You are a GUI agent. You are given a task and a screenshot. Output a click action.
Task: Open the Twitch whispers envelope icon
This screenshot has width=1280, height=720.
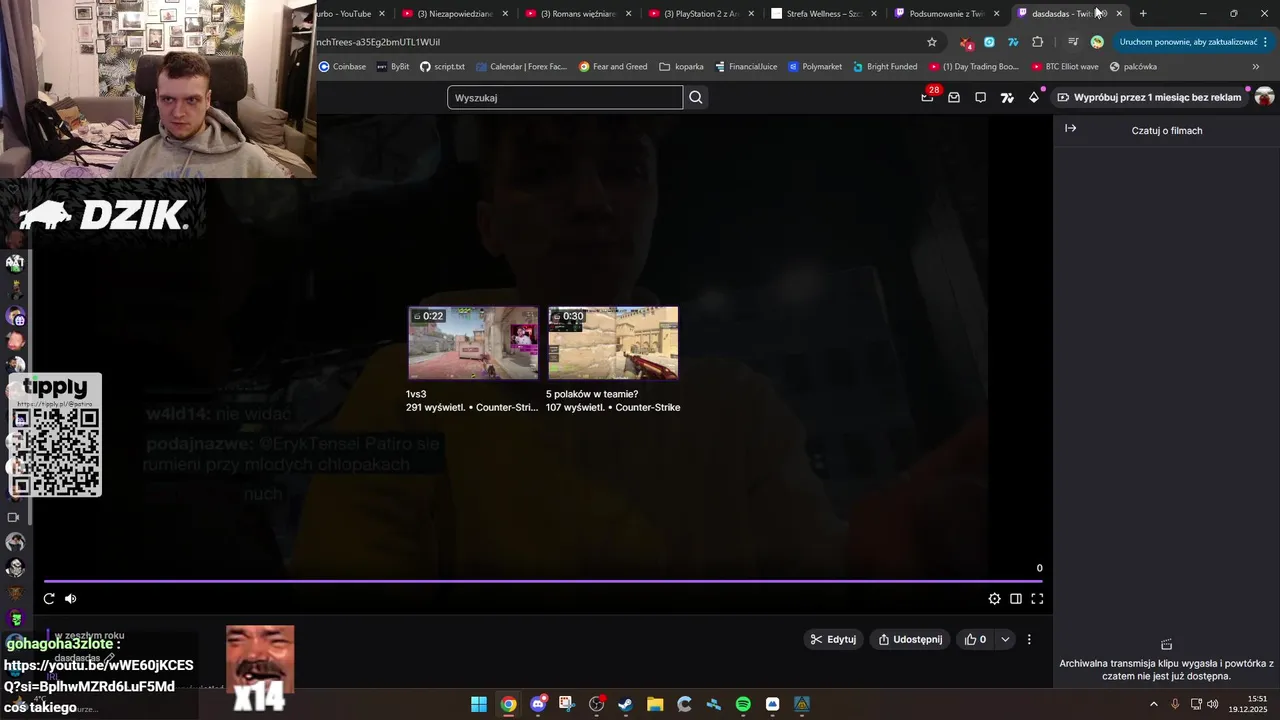click(x=954, y=97)
